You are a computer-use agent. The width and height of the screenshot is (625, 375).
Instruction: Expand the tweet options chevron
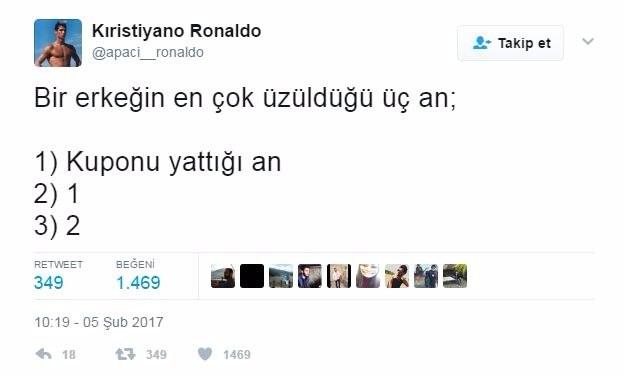[x=588, y=41]
